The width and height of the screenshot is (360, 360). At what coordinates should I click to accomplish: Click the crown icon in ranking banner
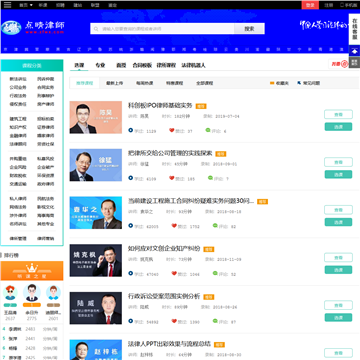click(32, 267)
